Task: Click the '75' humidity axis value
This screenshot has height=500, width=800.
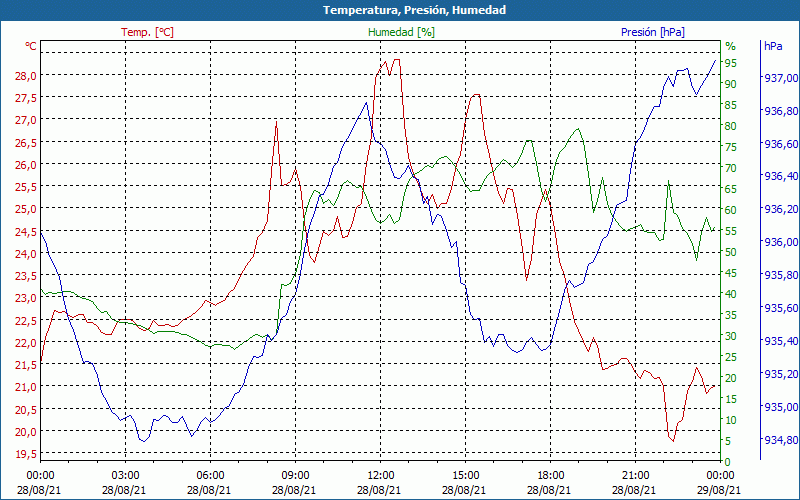Action: click(x=731, y=147)
